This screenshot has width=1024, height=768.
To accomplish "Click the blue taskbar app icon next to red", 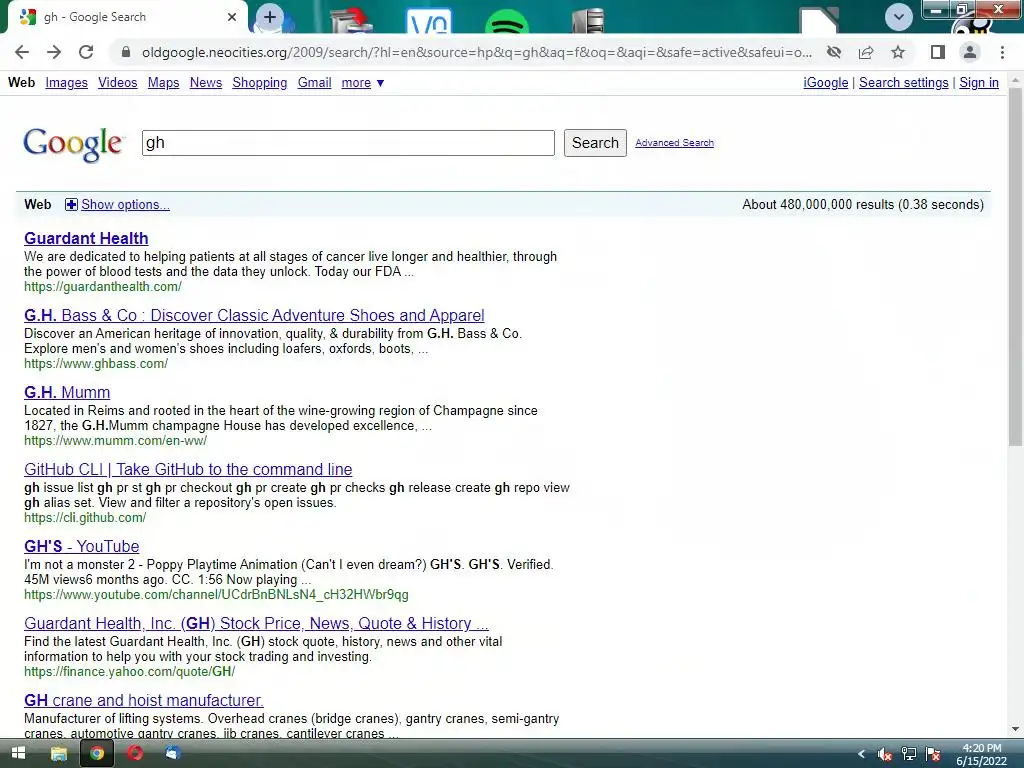I will [173, 754].
